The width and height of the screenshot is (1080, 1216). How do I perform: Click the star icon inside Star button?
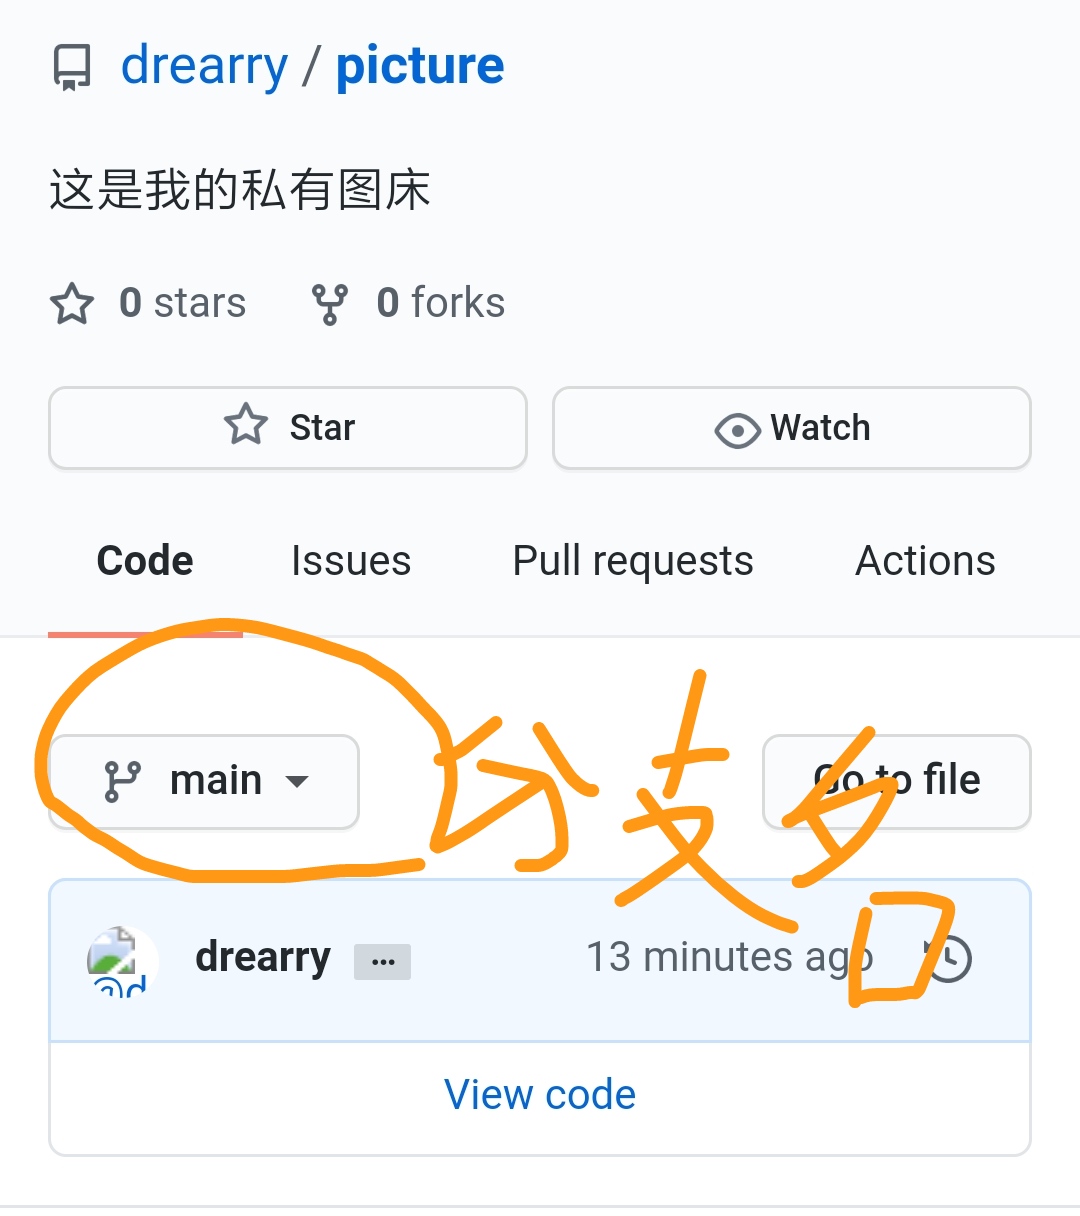[246, 426]
